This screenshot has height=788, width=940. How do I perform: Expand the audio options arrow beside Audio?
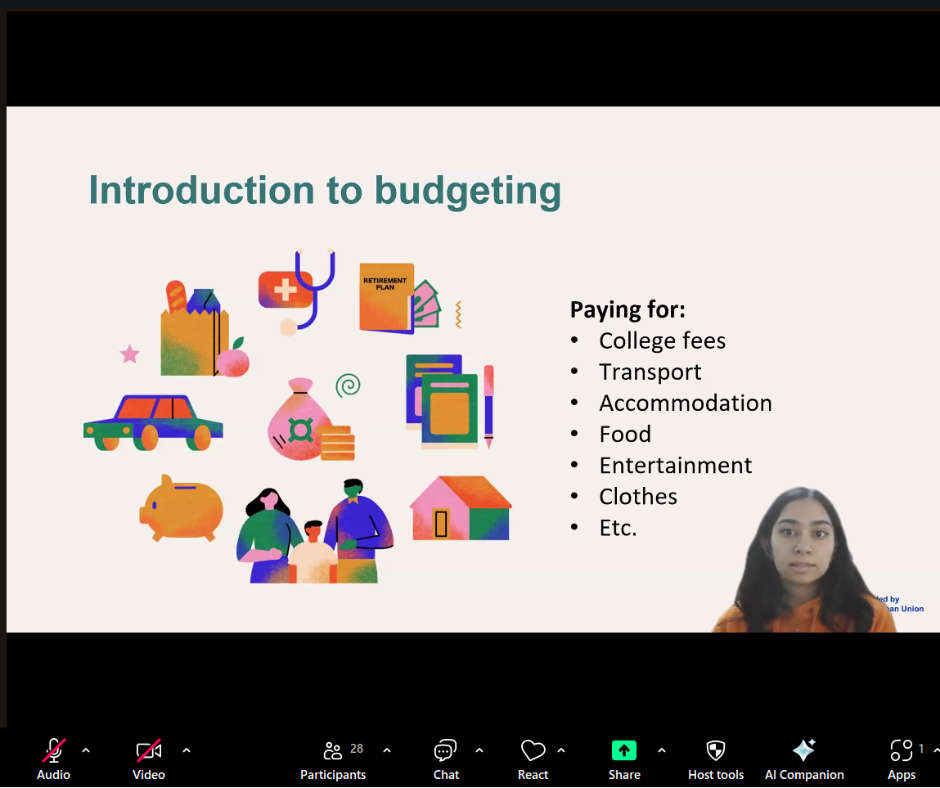pyautogui.click(x=86, y=750)
